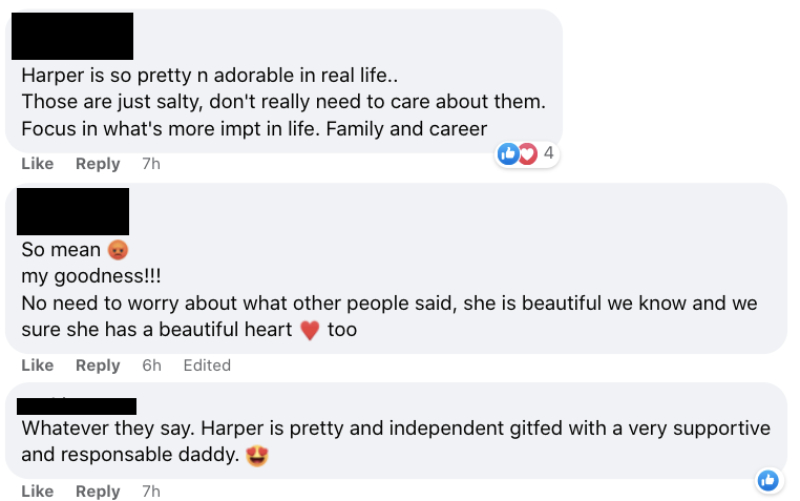Open the reaction count of 4

548,154
